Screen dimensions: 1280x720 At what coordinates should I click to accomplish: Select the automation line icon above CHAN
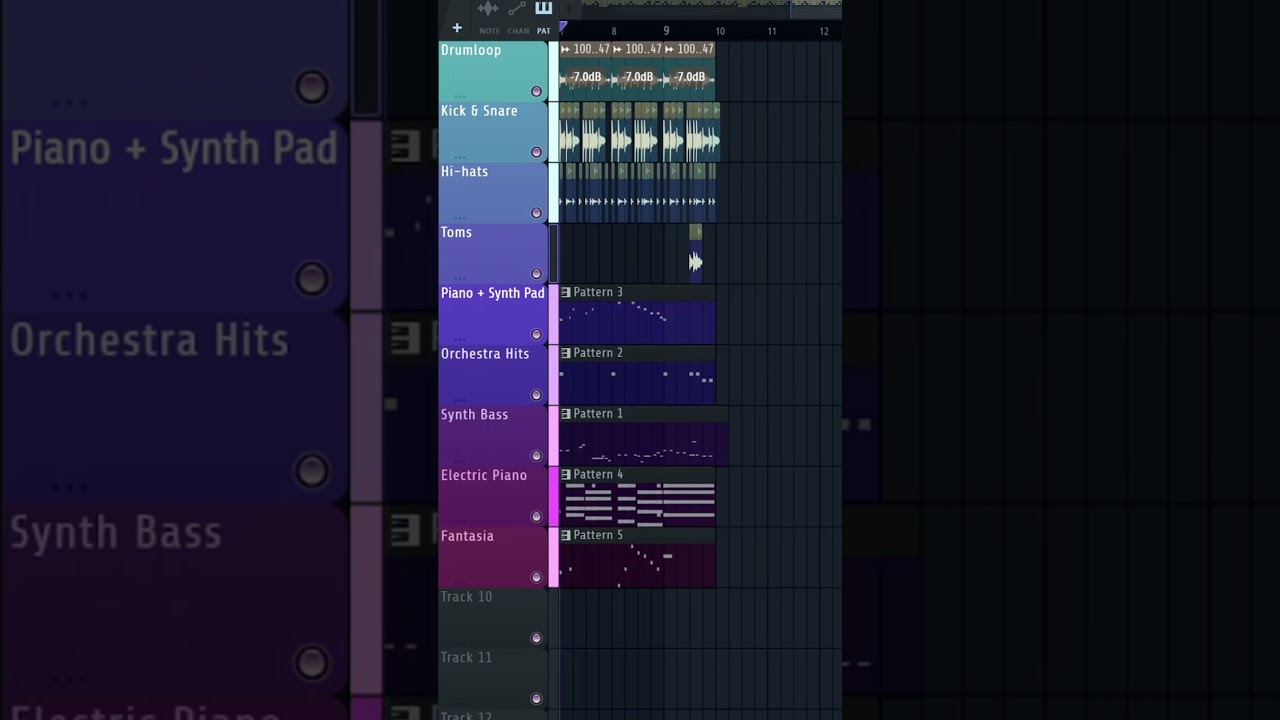(517, 9)
